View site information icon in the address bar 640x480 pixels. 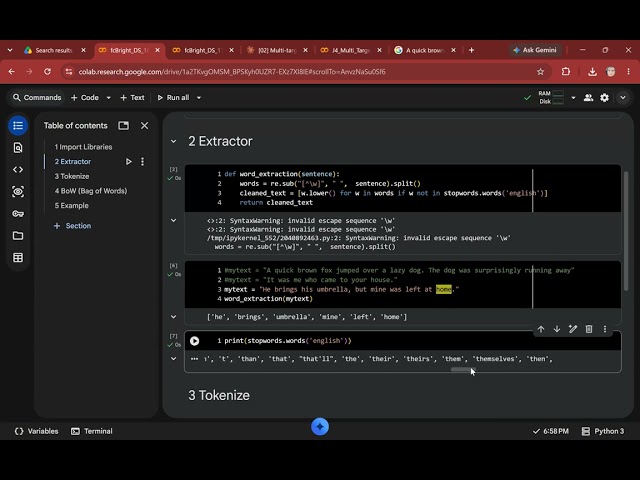[69, 72]
